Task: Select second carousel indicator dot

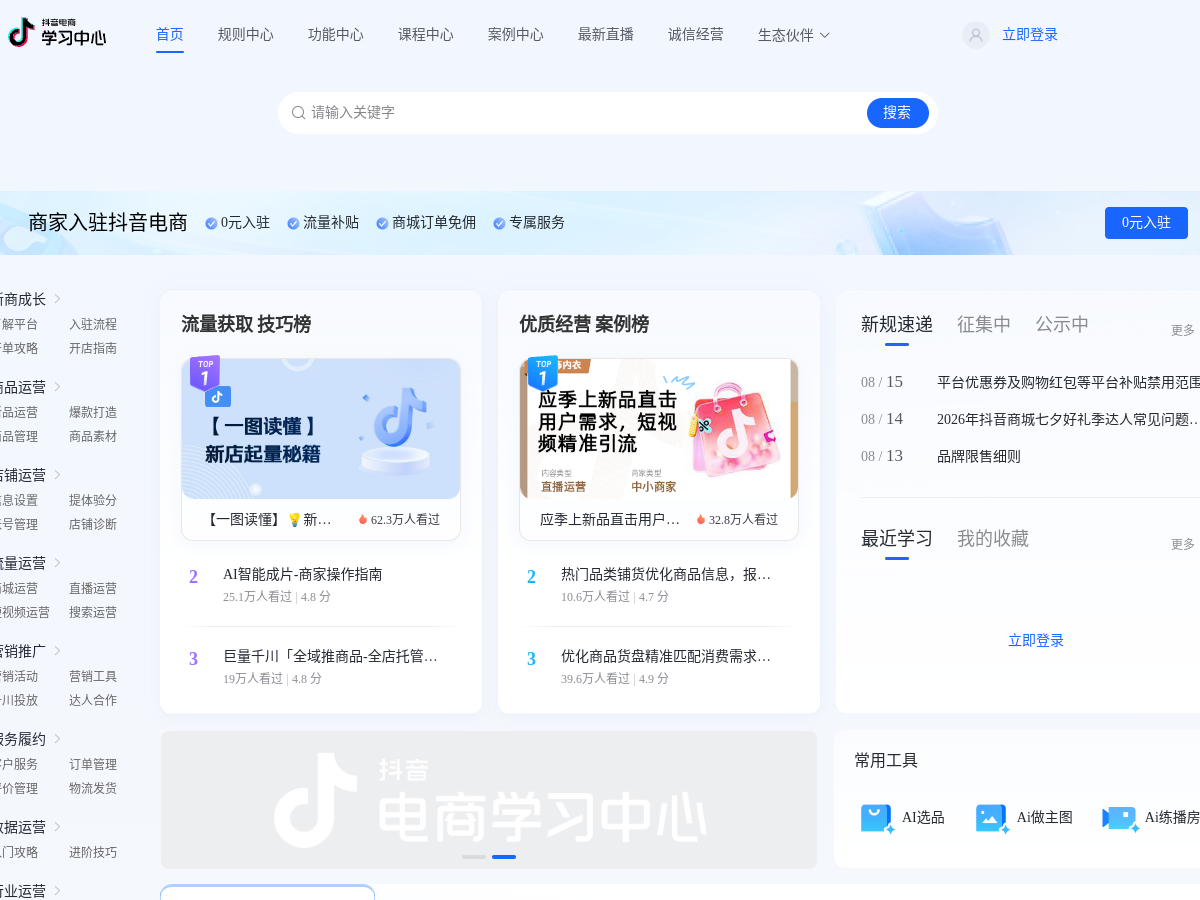Action: (504, 857)
